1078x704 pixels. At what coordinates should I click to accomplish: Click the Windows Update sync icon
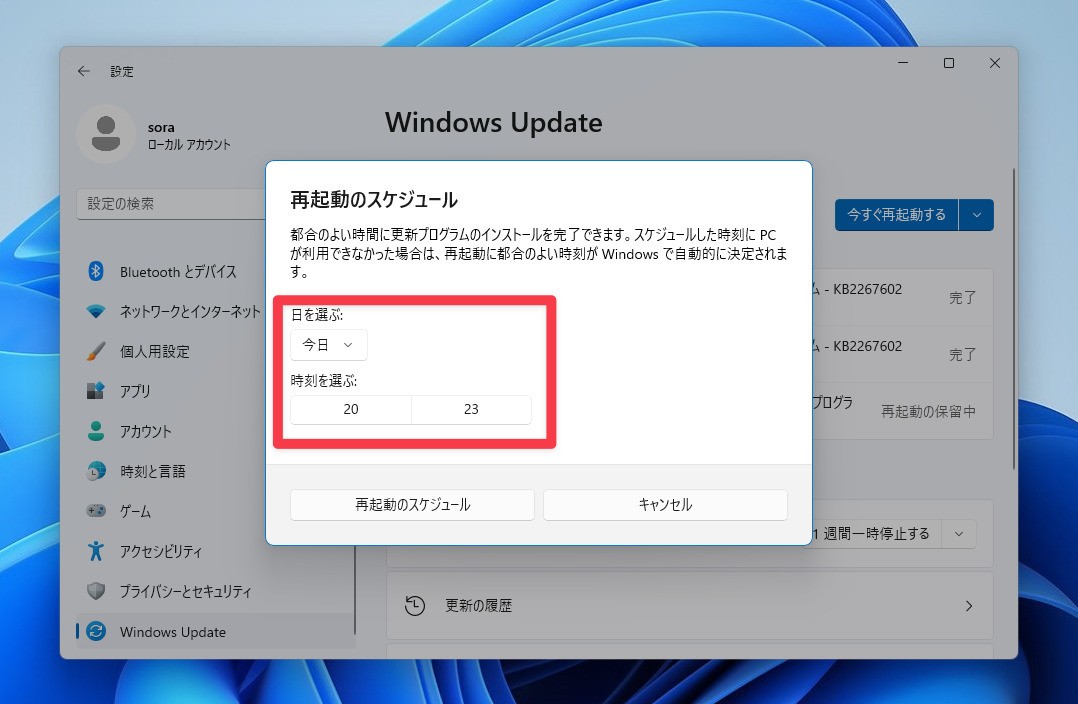[x=96, y=631]
